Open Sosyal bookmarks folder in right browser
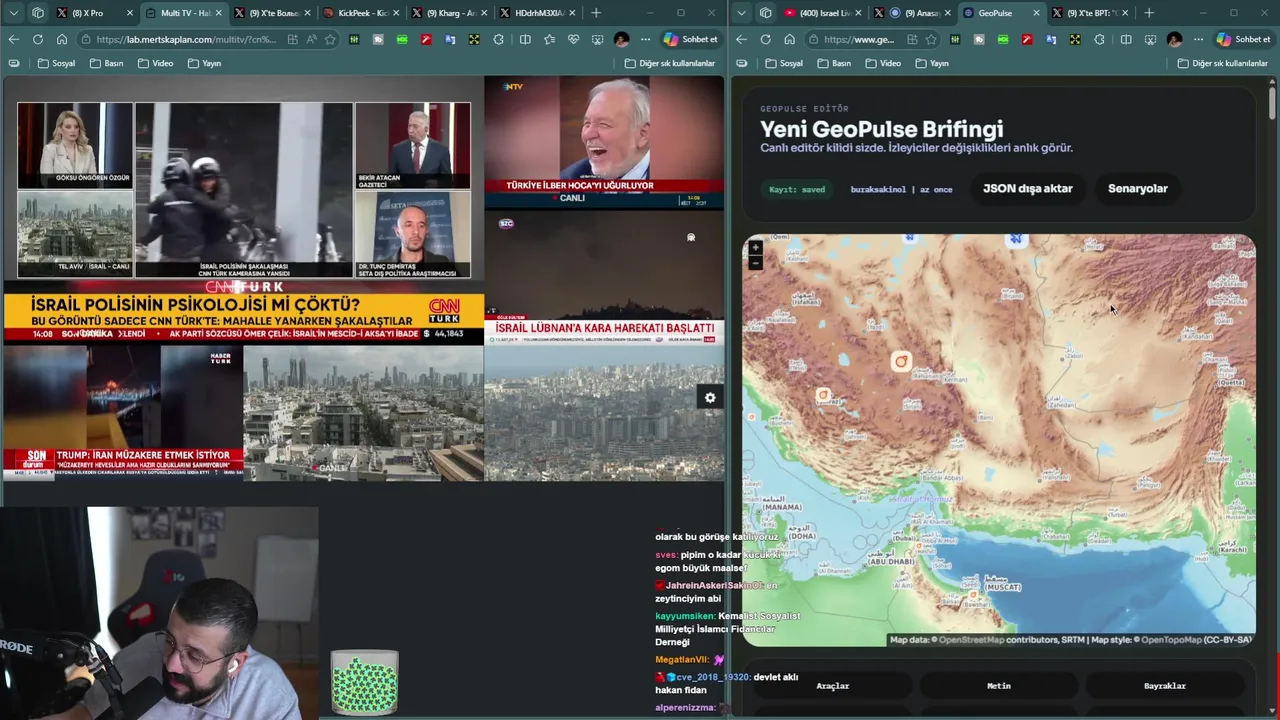 [x=784, y=63]
